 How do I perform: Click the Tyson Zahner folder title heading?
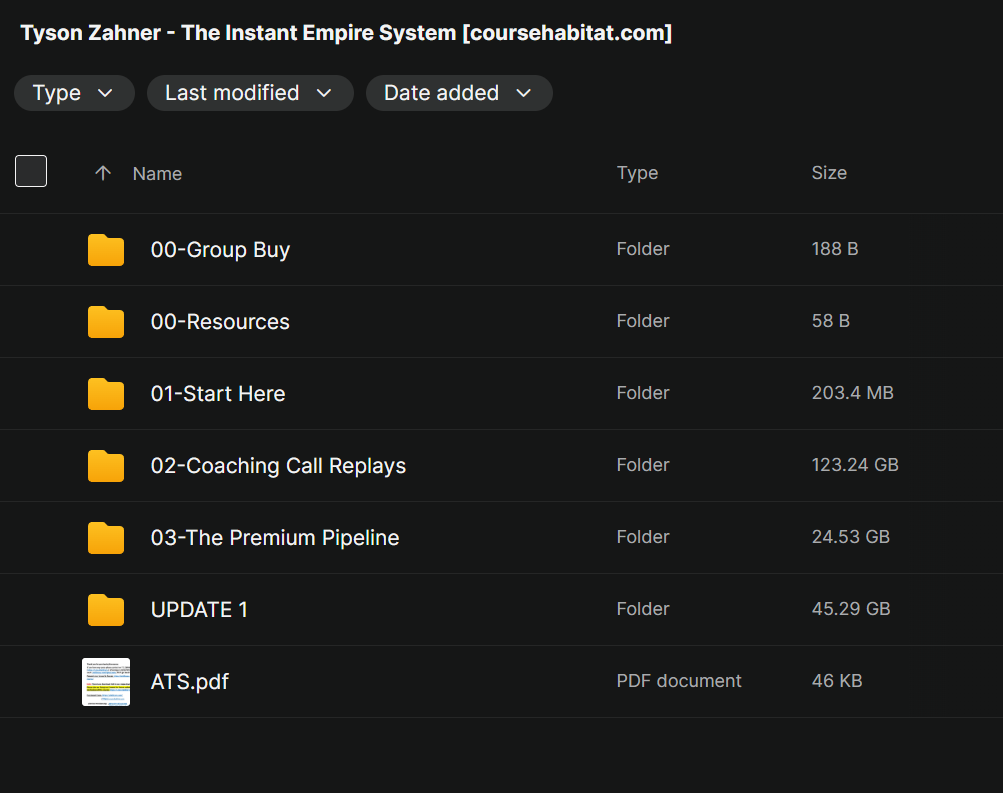[346, 33]
